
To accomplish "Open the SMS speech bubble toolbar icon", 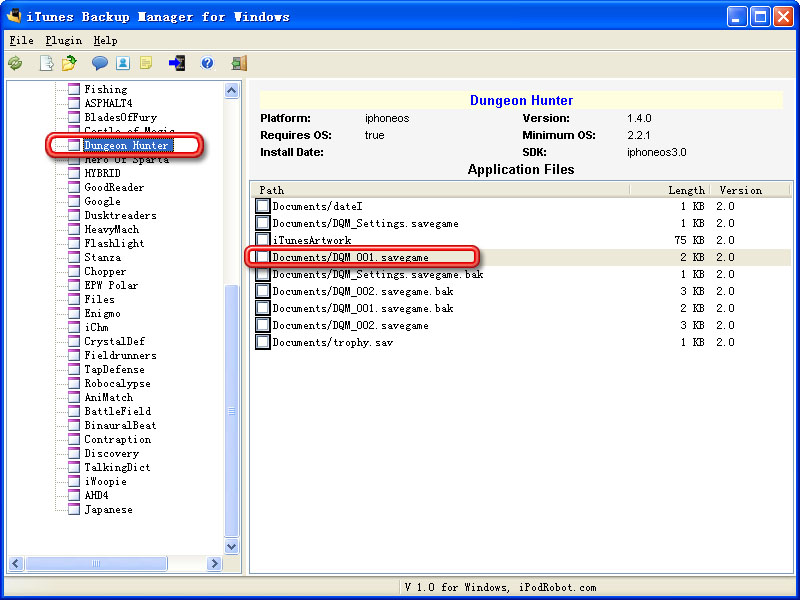I will 99,63.
